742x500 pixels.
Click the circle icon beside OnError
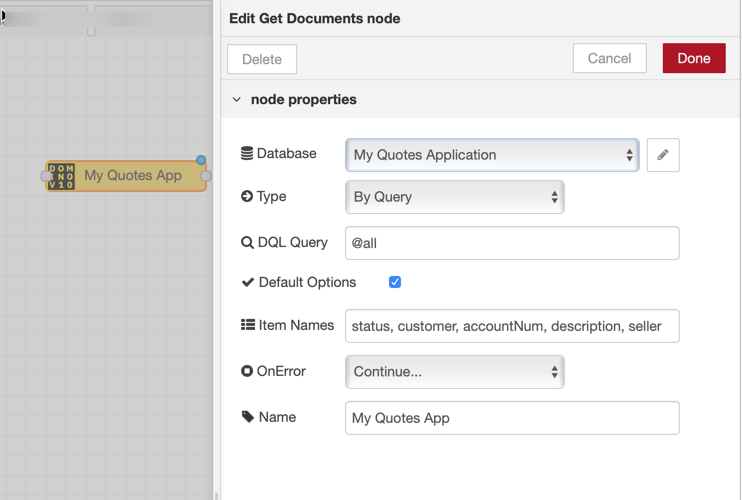pos(247,371)
